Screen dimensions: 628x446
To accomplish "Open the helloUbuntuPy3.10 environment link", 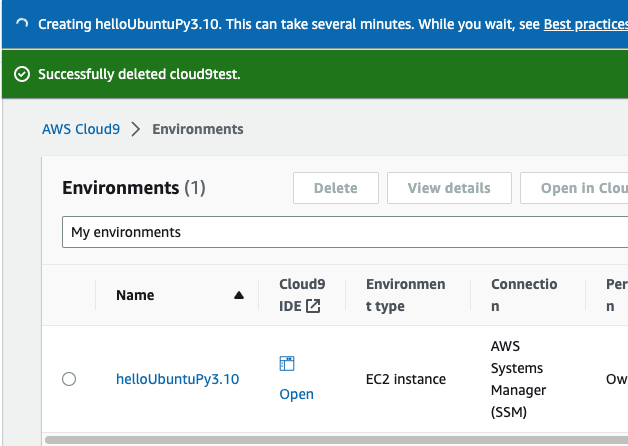I will coord(178,379).
